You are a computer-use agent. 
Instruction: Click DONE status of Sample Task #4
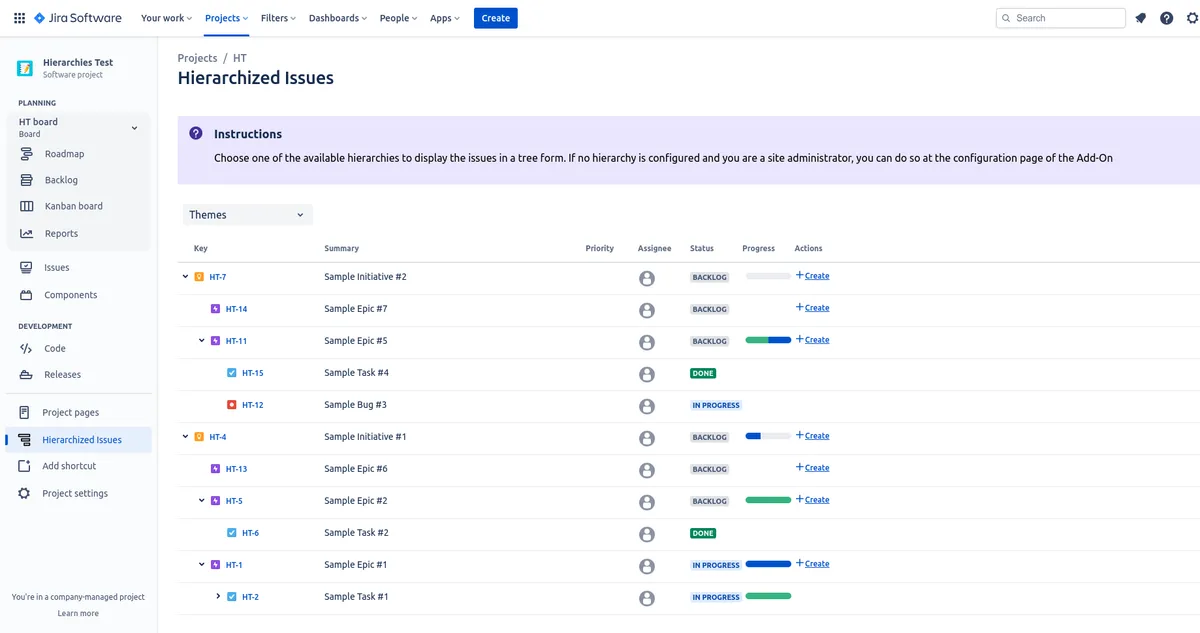click(x=703, y=373)
